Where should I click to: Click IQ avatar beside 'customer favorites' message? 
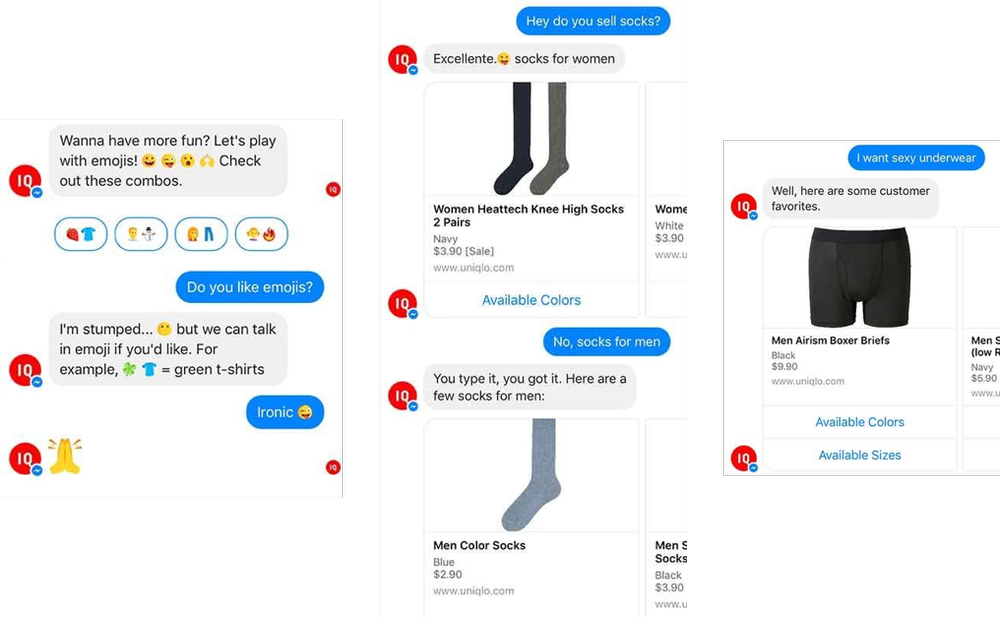[744, 206]
